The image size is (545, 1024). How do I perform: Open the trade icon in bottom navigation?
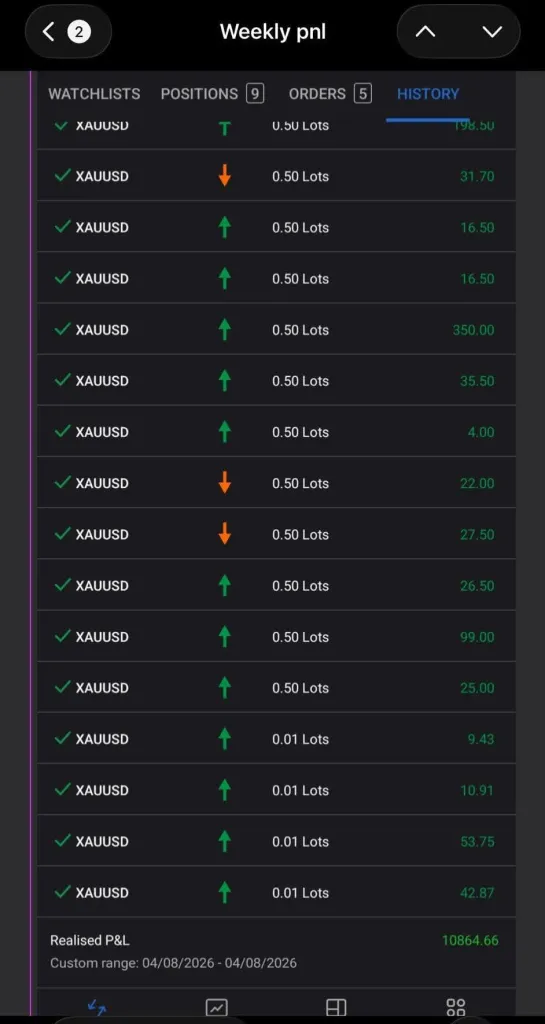[97, 1008]
